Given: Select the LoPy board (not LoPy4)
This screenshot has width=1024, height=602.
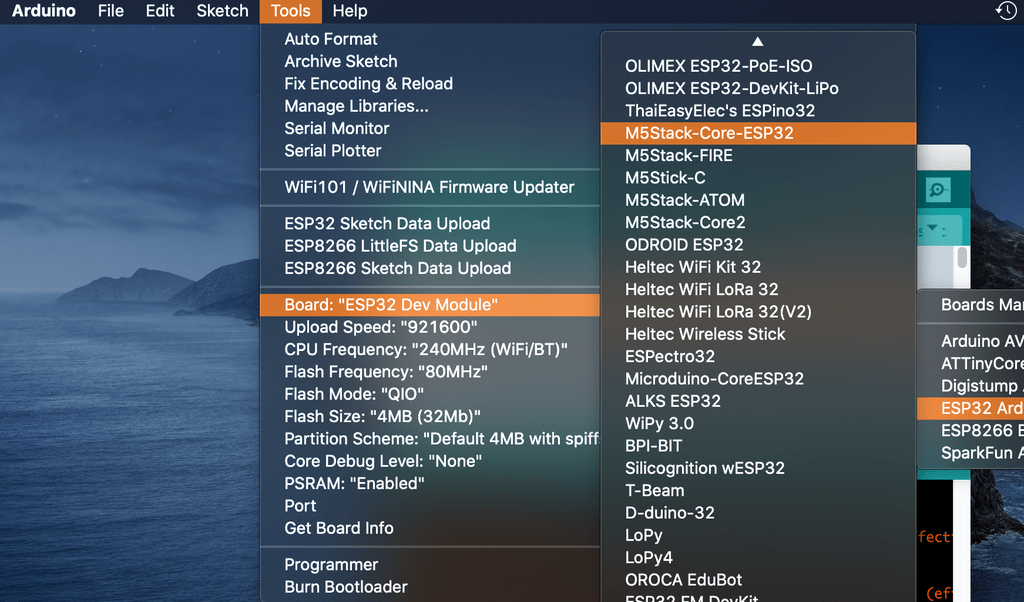Looking at the screenshot, I should (x=758, y=535).
